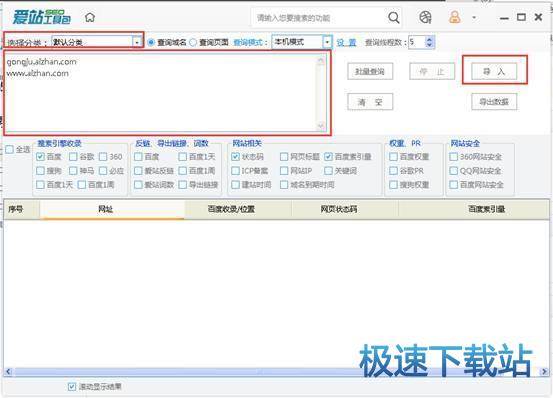Check 百度 in the 反链 group
Image resolution: width=553 pixels, height=398 pixels.
(138, 157)
